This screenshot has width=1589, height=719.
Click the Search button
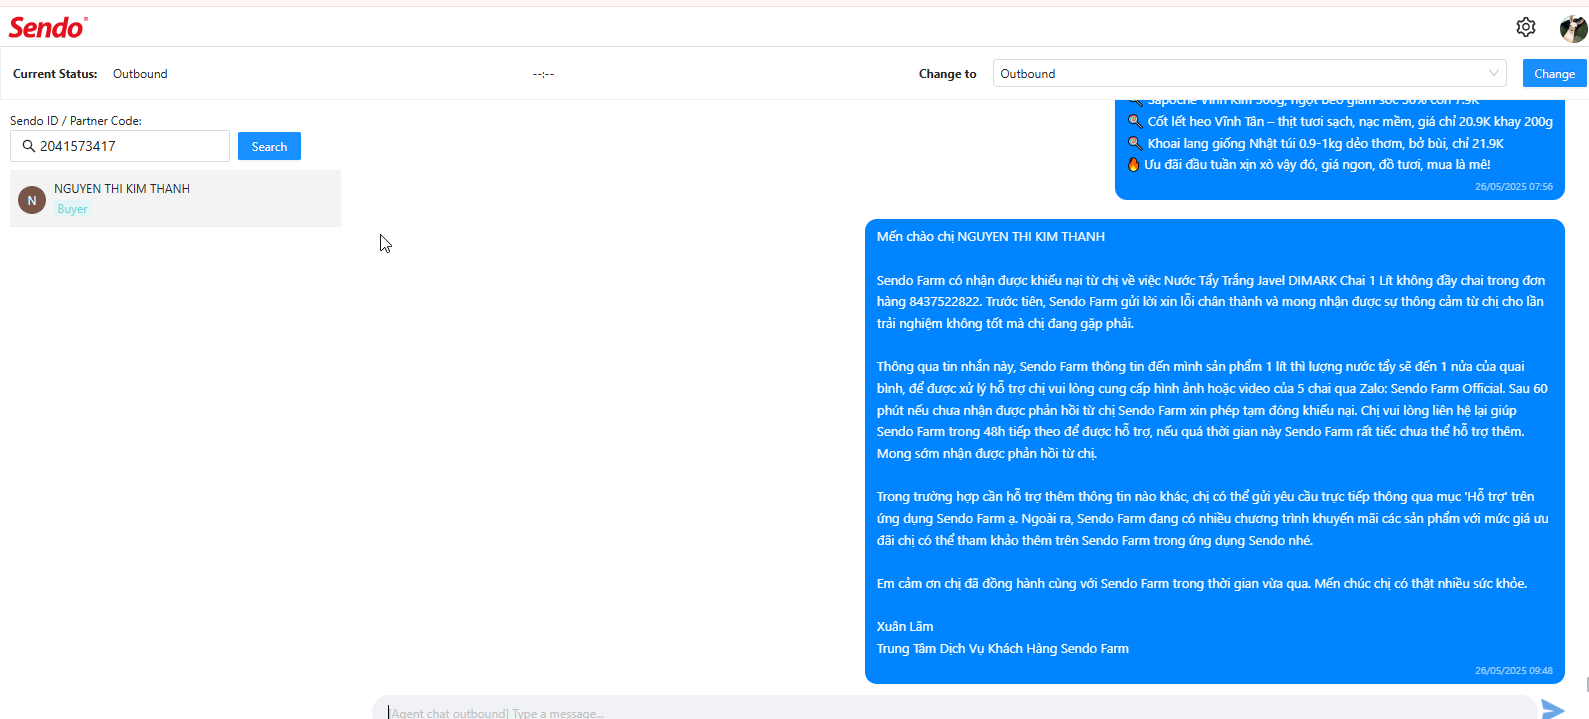[269, 146]
